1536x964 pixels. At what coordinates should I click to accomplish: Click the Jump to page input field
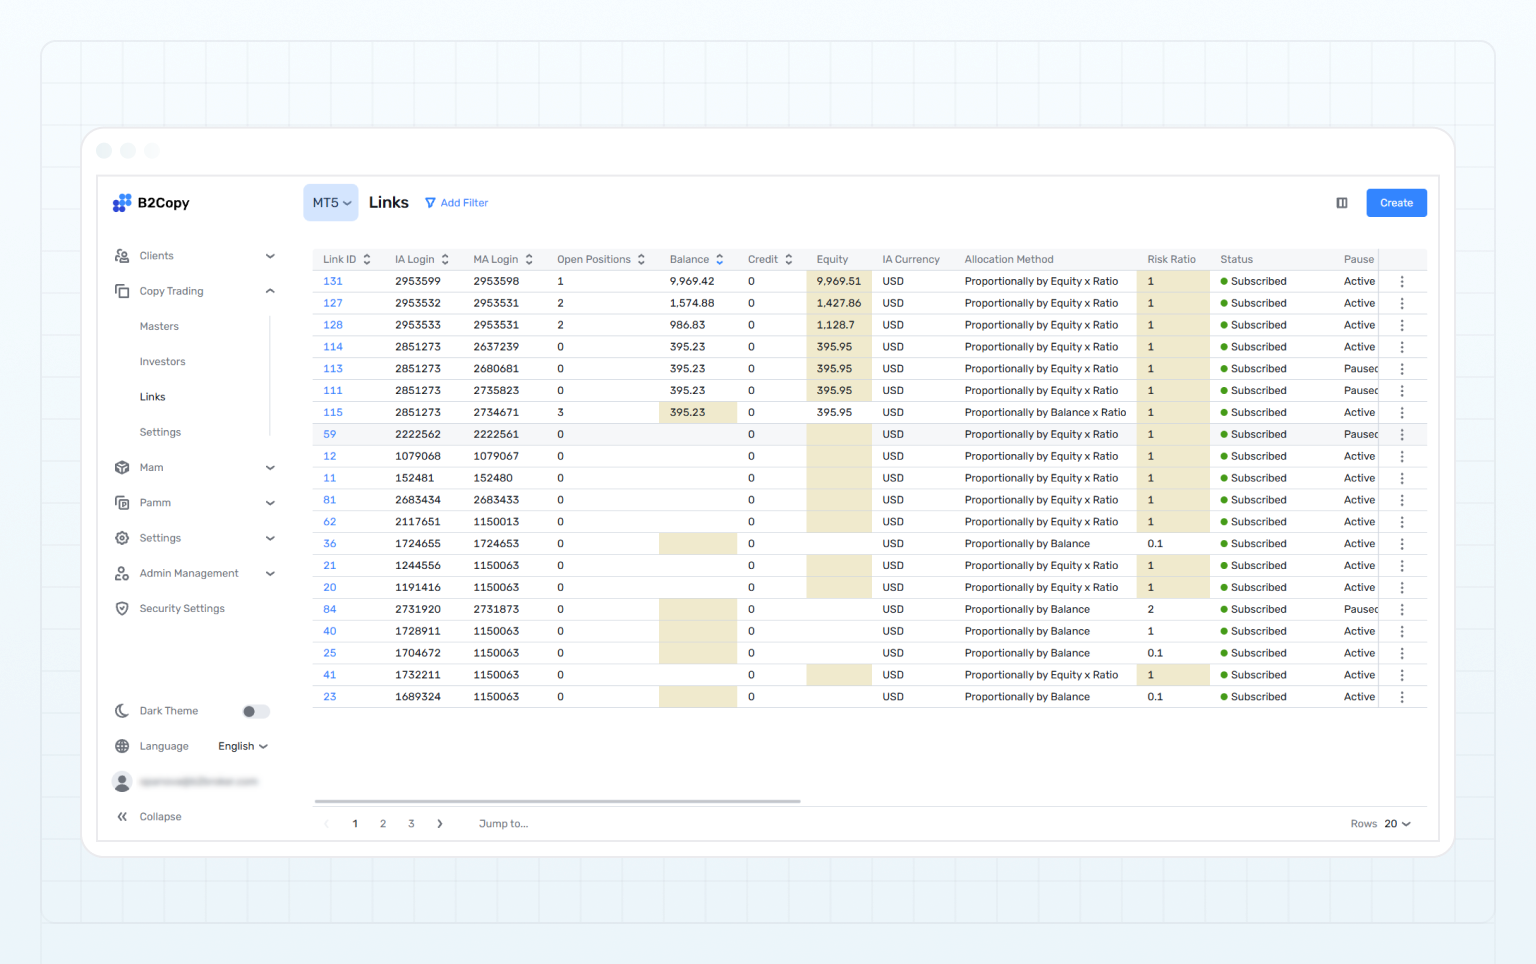pos(503,824)
